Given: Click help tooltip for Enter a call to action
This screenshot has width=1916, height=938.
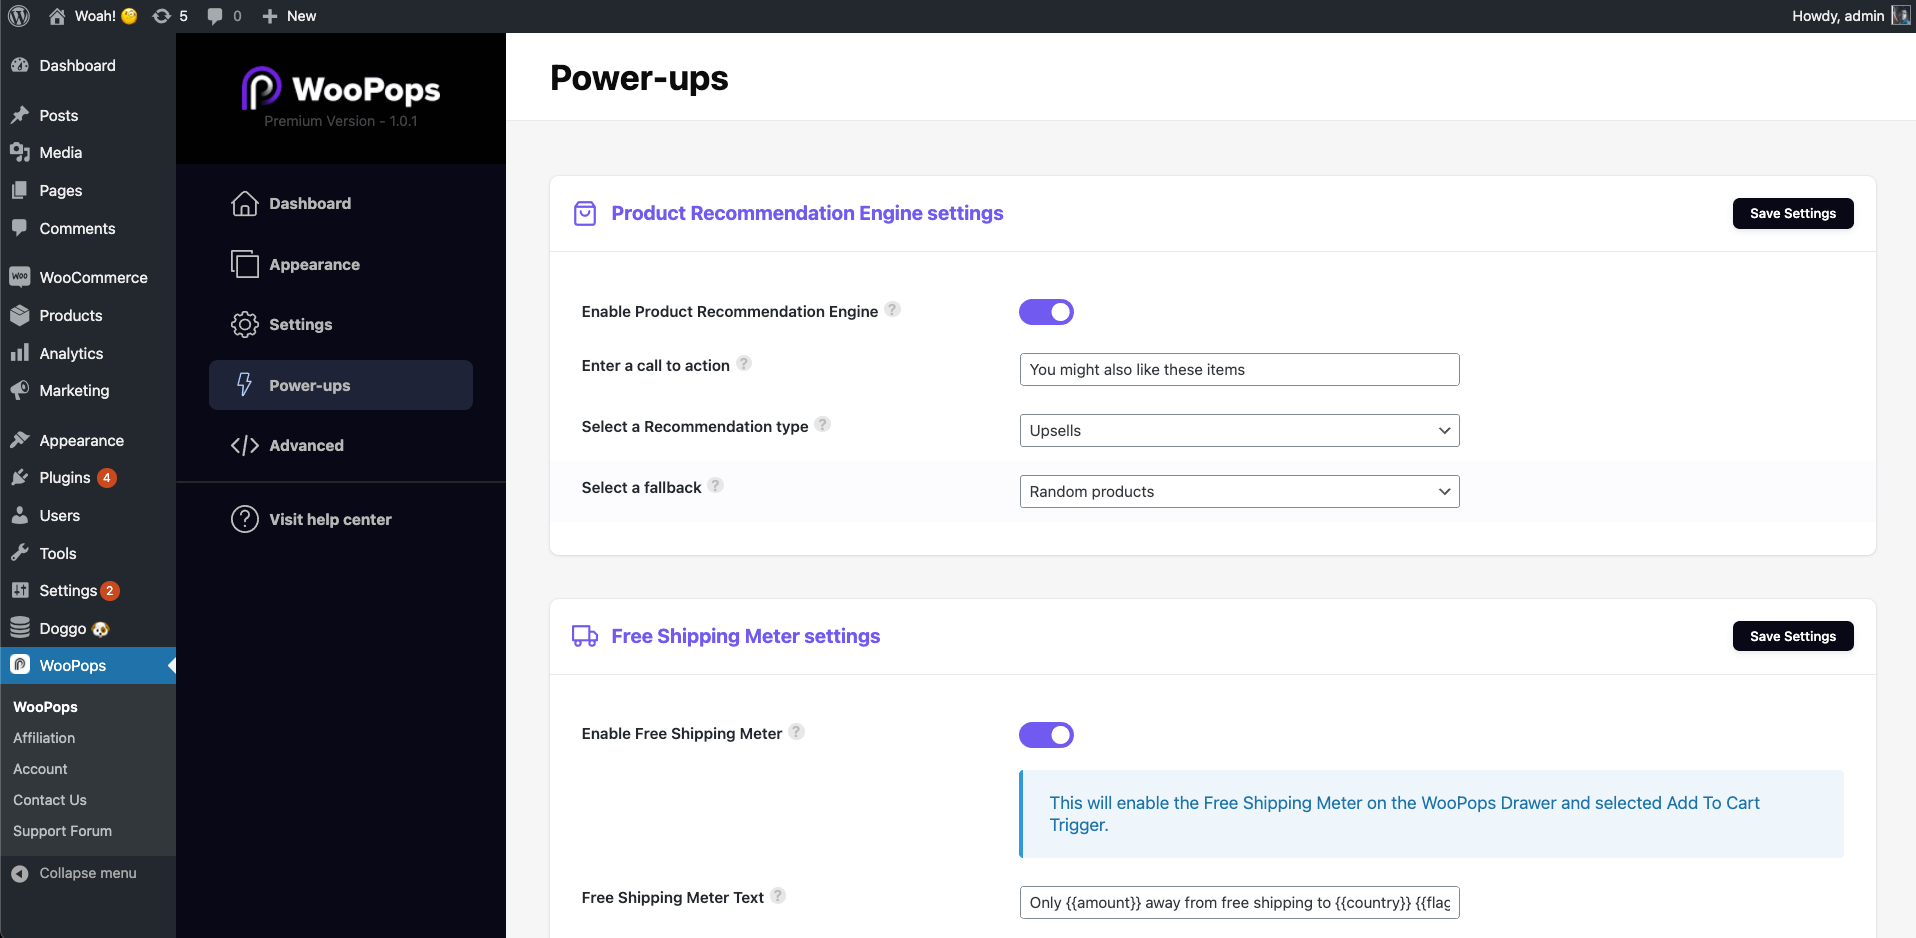Looking at the screenshot, I should [744, 364].
